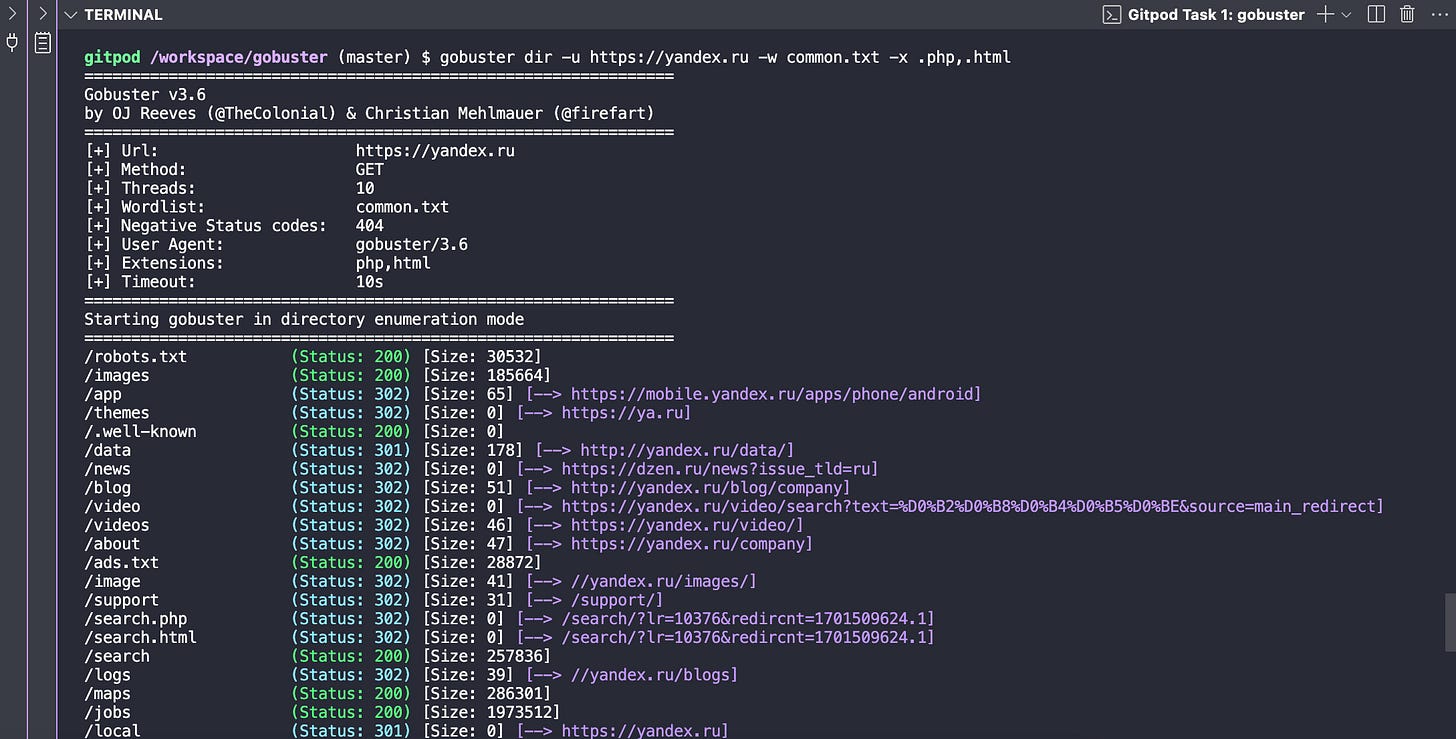Click the //yandex.ru/blogs] redirect text
The image size is (1456, 739).
(655, 675)
